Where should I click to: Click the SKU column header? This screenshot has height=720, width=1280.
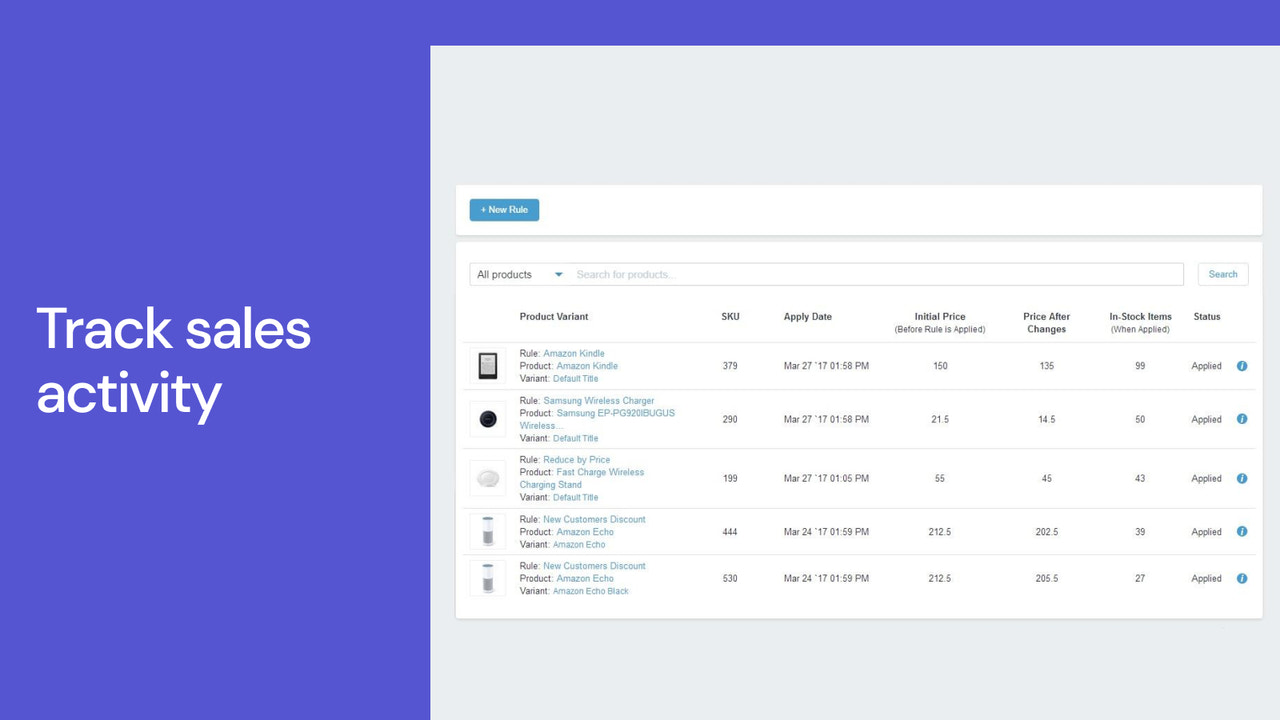730,316
